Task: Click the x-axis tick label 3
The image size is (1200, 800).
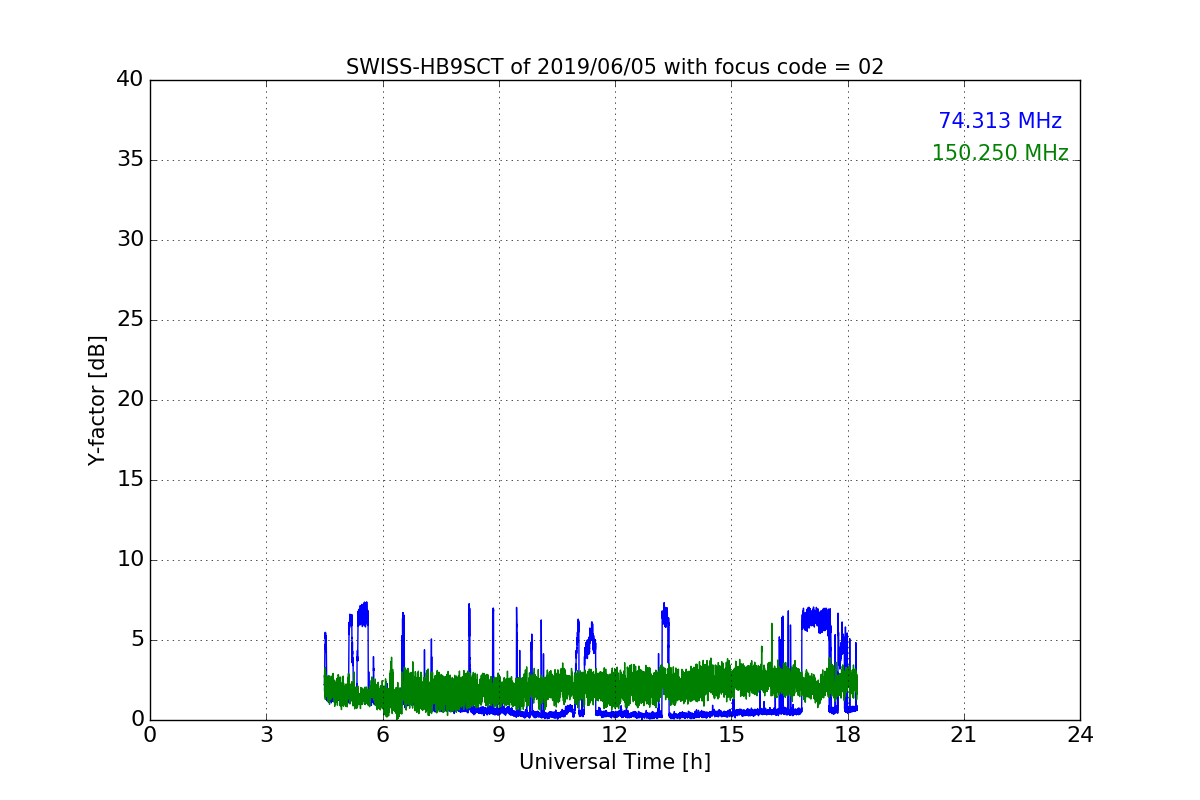Action: point(266,735)
